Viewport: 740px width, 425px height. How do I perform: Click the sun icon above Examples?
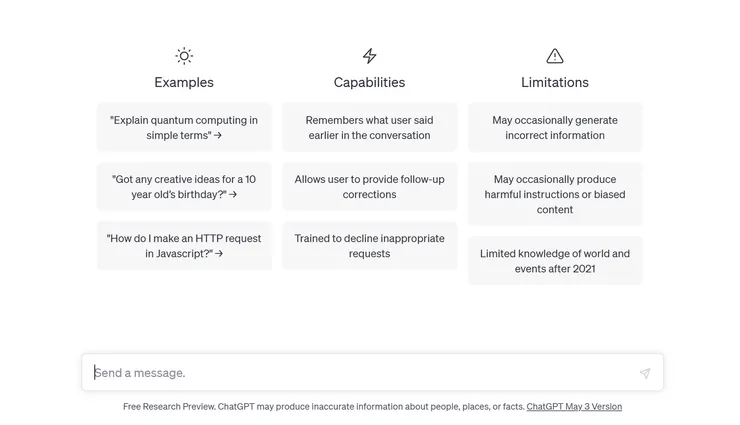[x=184, y=56]
